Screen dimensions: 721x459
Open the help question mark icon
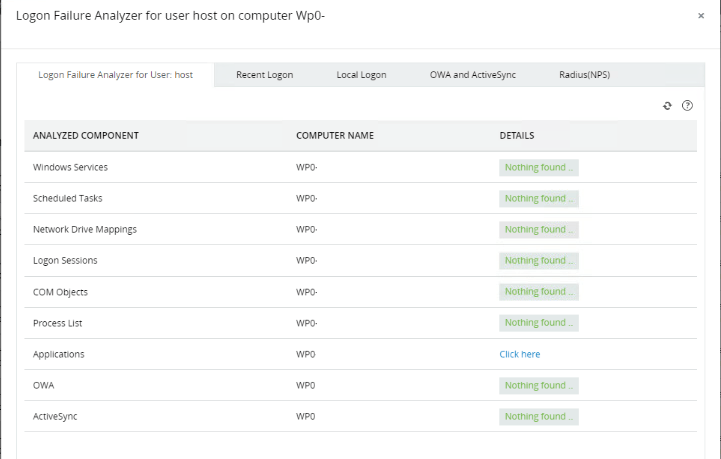687,106
